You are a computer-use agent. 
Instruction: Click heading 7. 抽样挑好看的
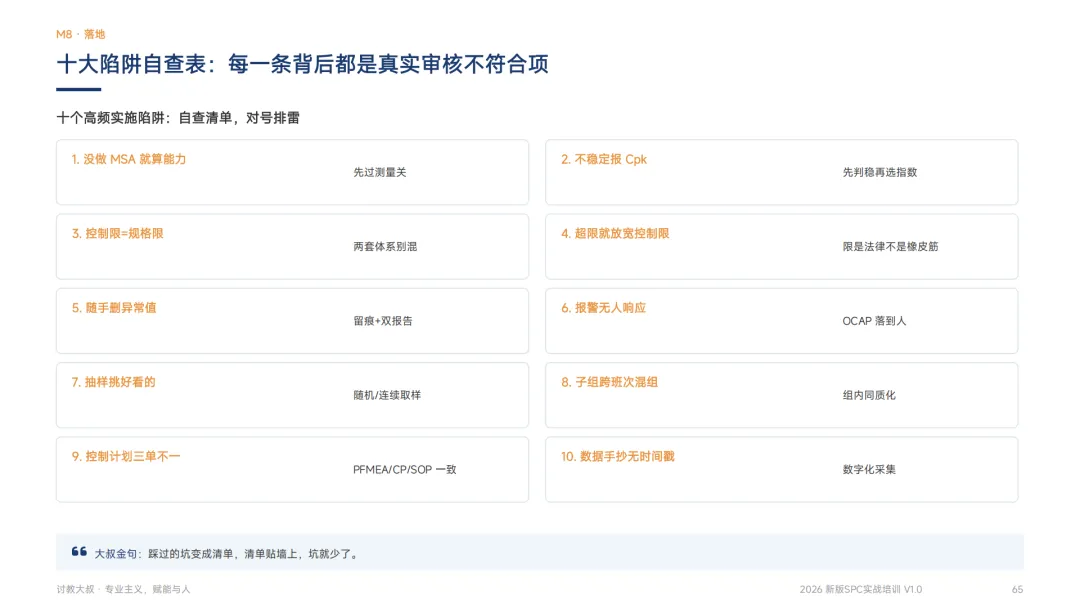tap(114, 382)
